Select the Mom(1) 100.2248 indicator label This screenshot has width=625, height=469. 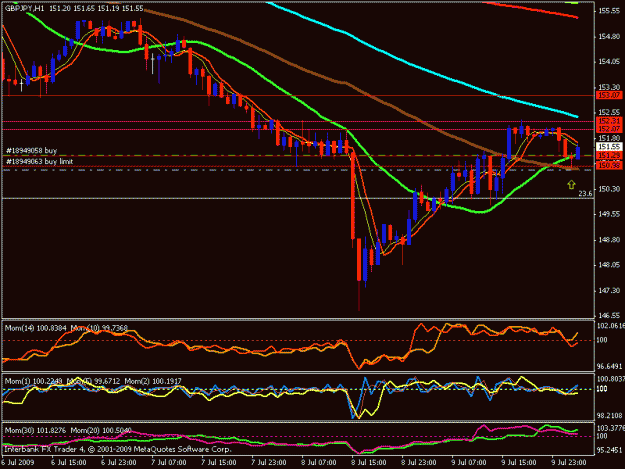[x=33, y=381]
